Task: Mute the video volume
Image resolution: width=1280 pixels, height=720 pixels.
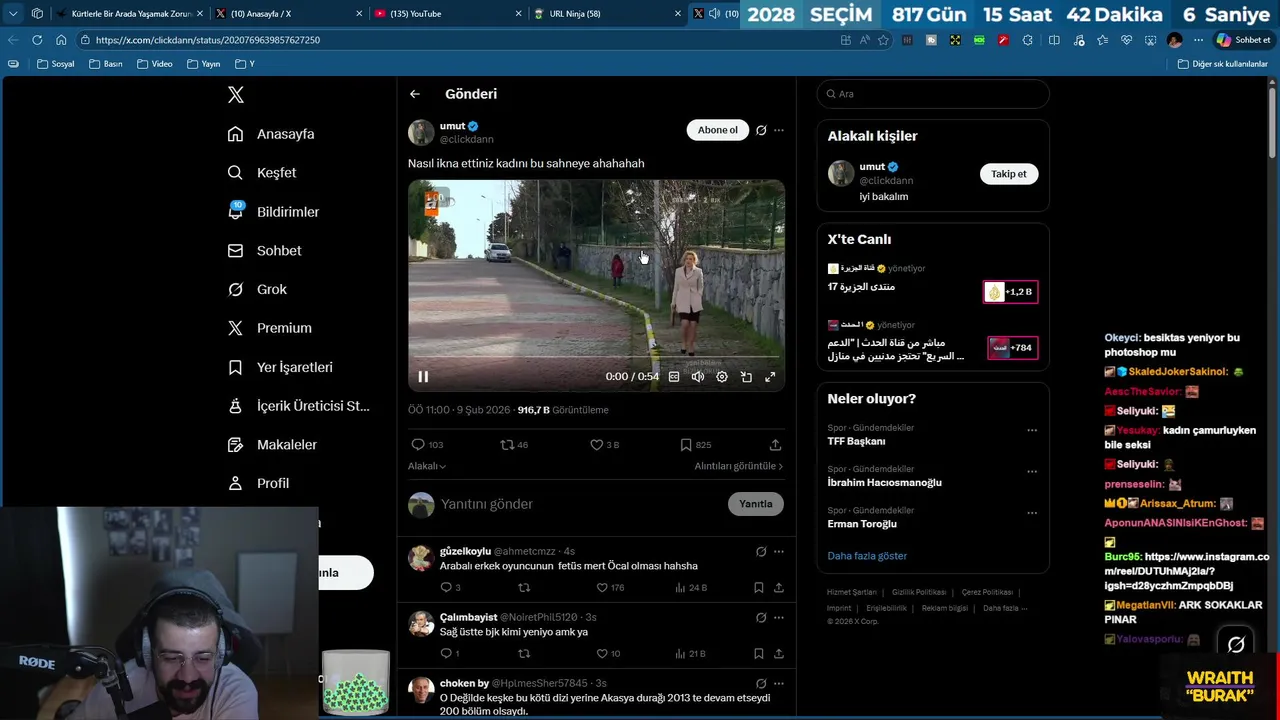Action: click(698, 377)
